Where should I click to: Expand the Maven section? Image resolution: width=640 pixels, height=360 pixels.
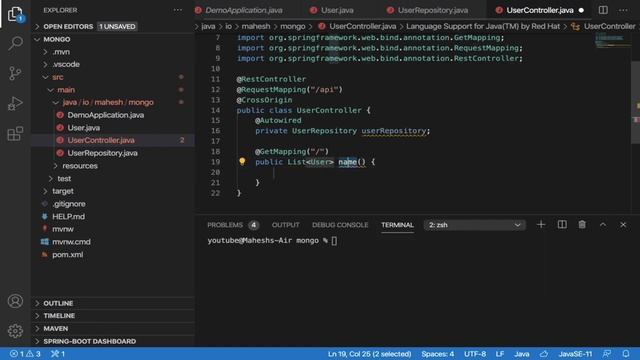[113, 329]
